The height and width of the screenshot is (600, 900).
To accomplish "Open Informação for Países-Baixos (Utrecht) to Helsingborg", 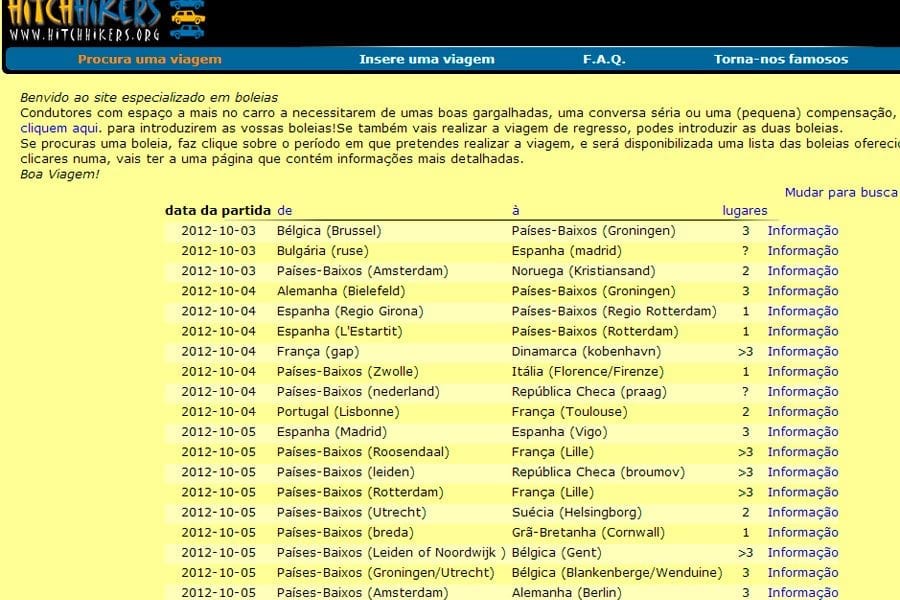I will pos(802,512).
